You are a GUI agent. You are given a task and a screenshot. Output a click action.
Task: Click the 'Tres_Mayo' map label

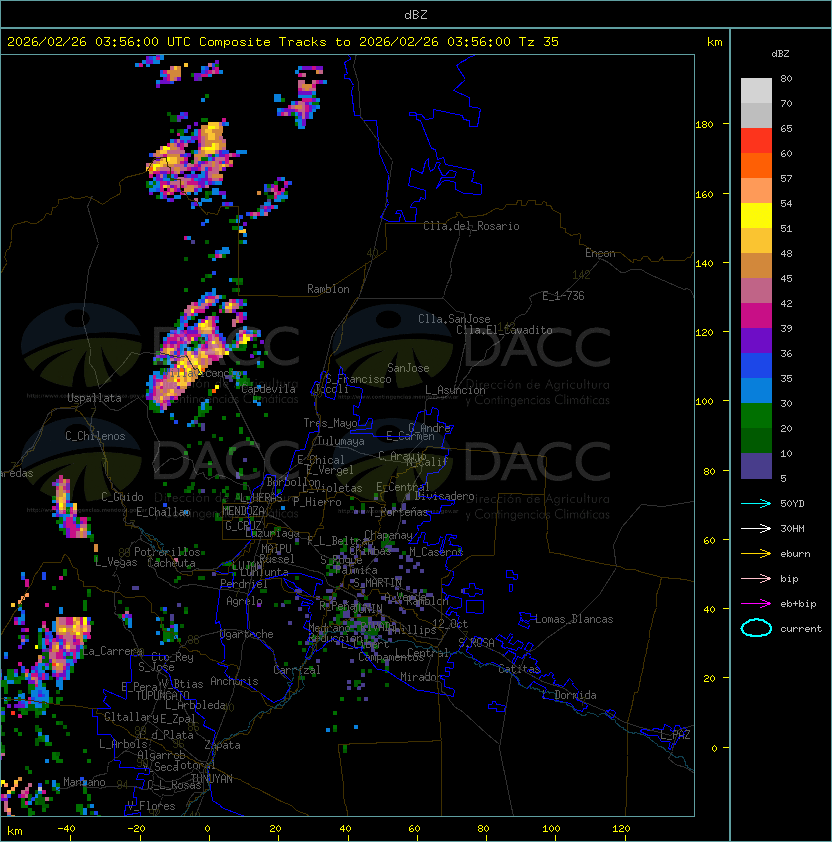(330, 423)
